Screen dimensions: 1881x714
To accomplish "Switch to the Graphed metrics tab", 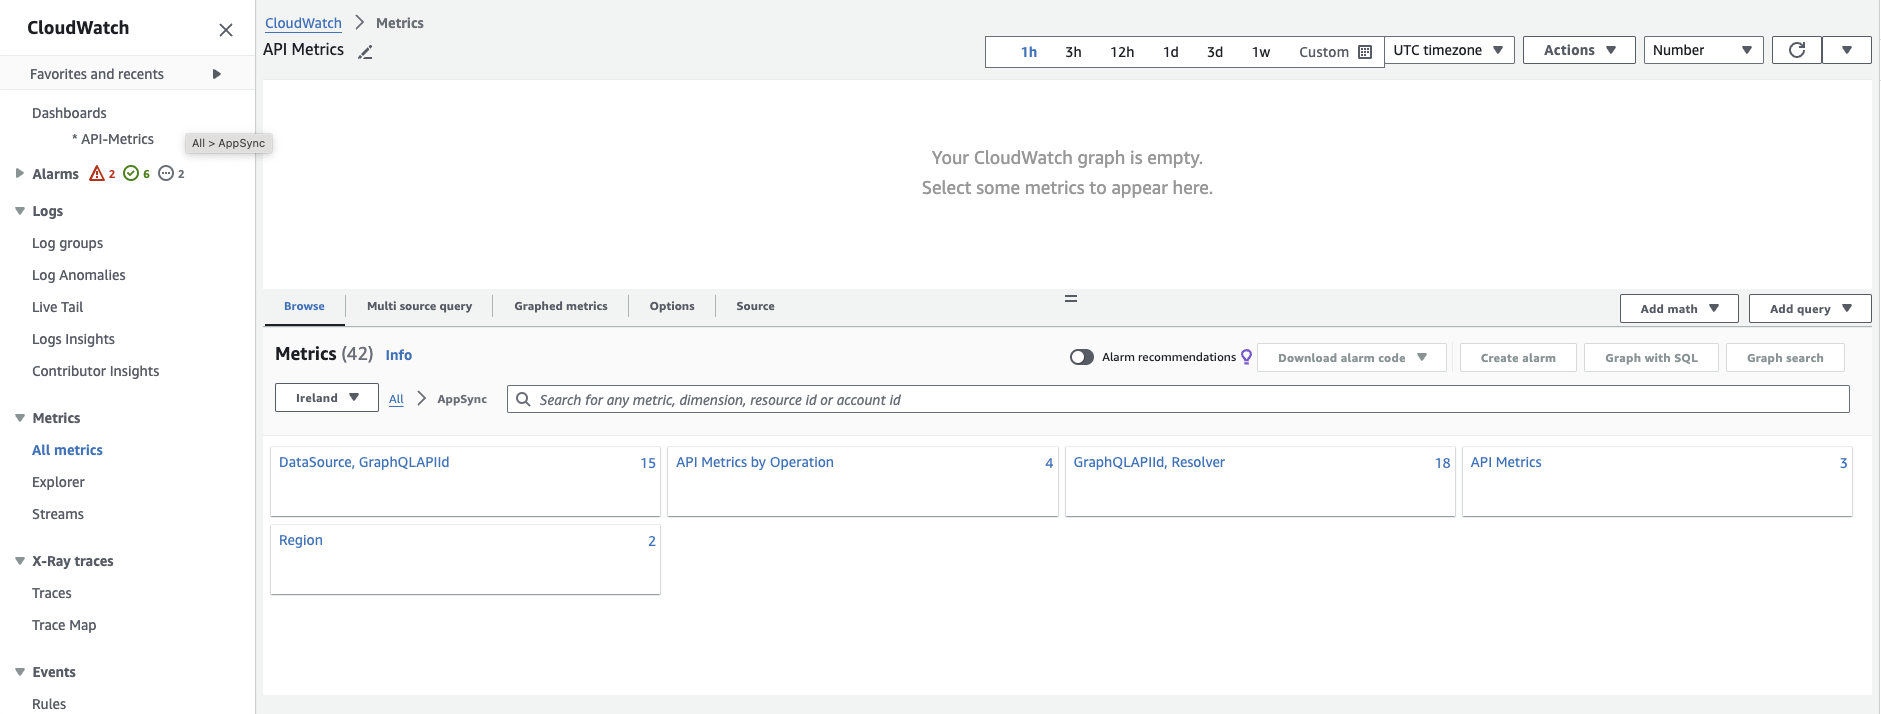I will click(560, 306).
